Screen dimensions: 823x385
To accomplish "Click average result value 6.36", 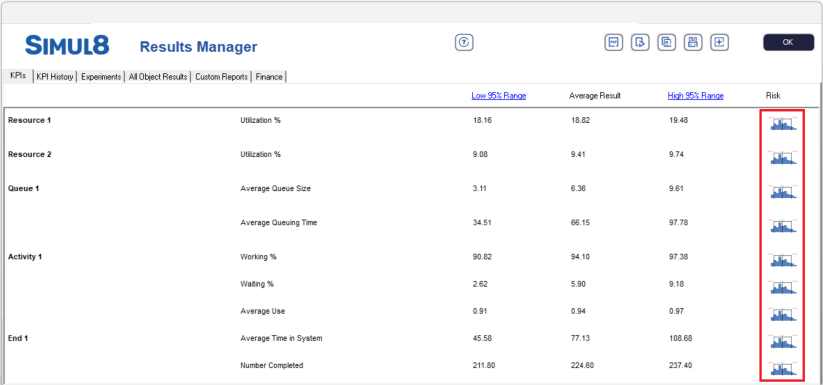I will [x=578, y=188].
